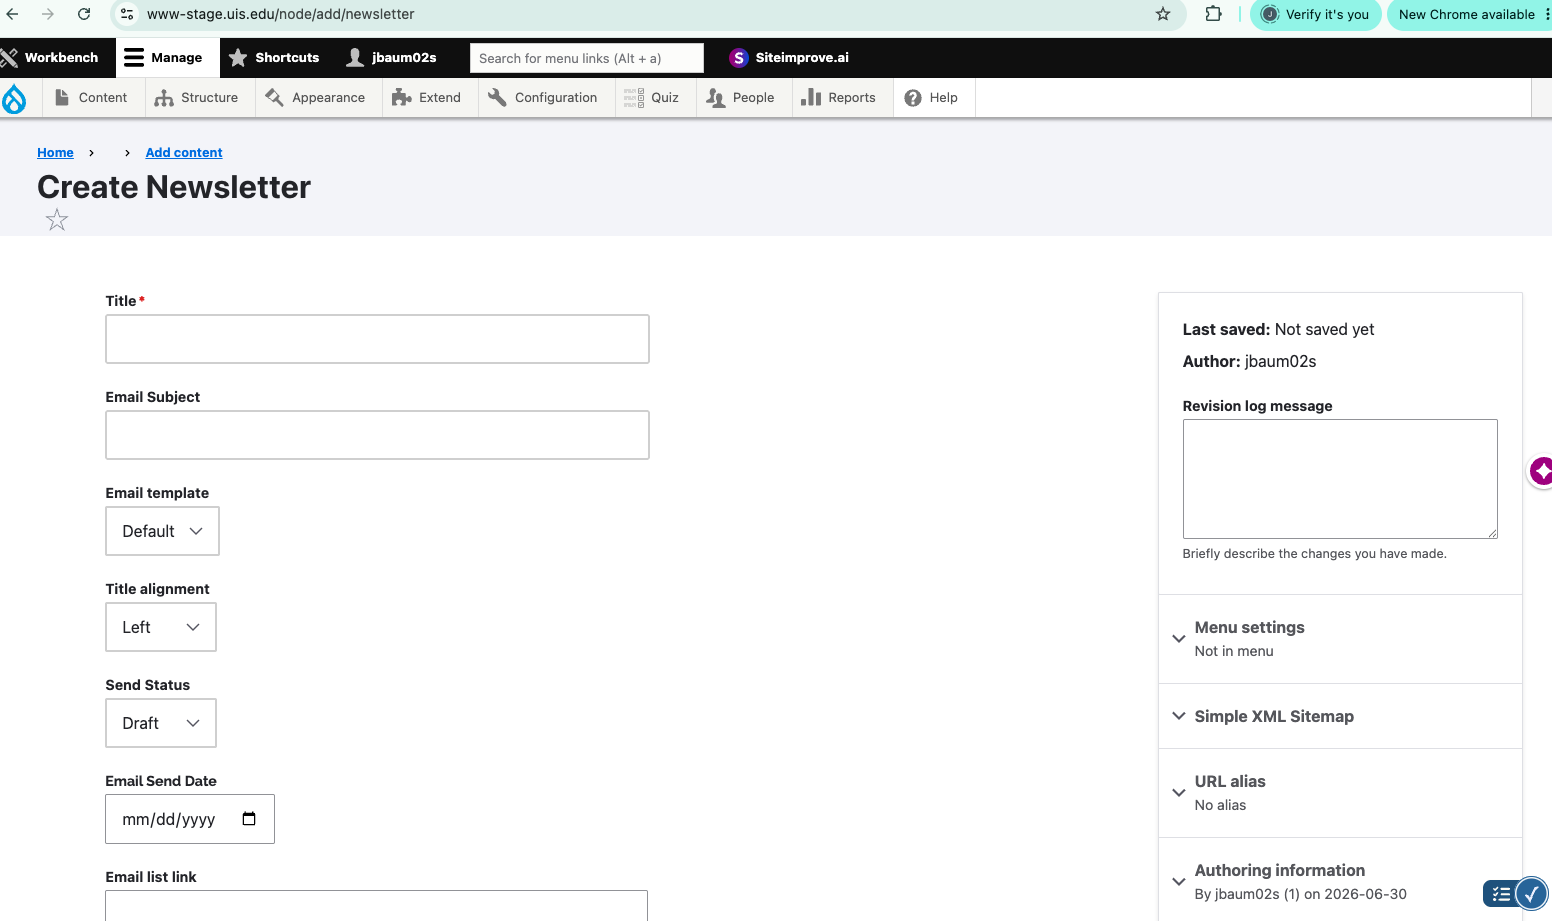The image size is (1552, 921).
Task: Open the Send Status Draft dropdown
Action: tap(161, 723)
